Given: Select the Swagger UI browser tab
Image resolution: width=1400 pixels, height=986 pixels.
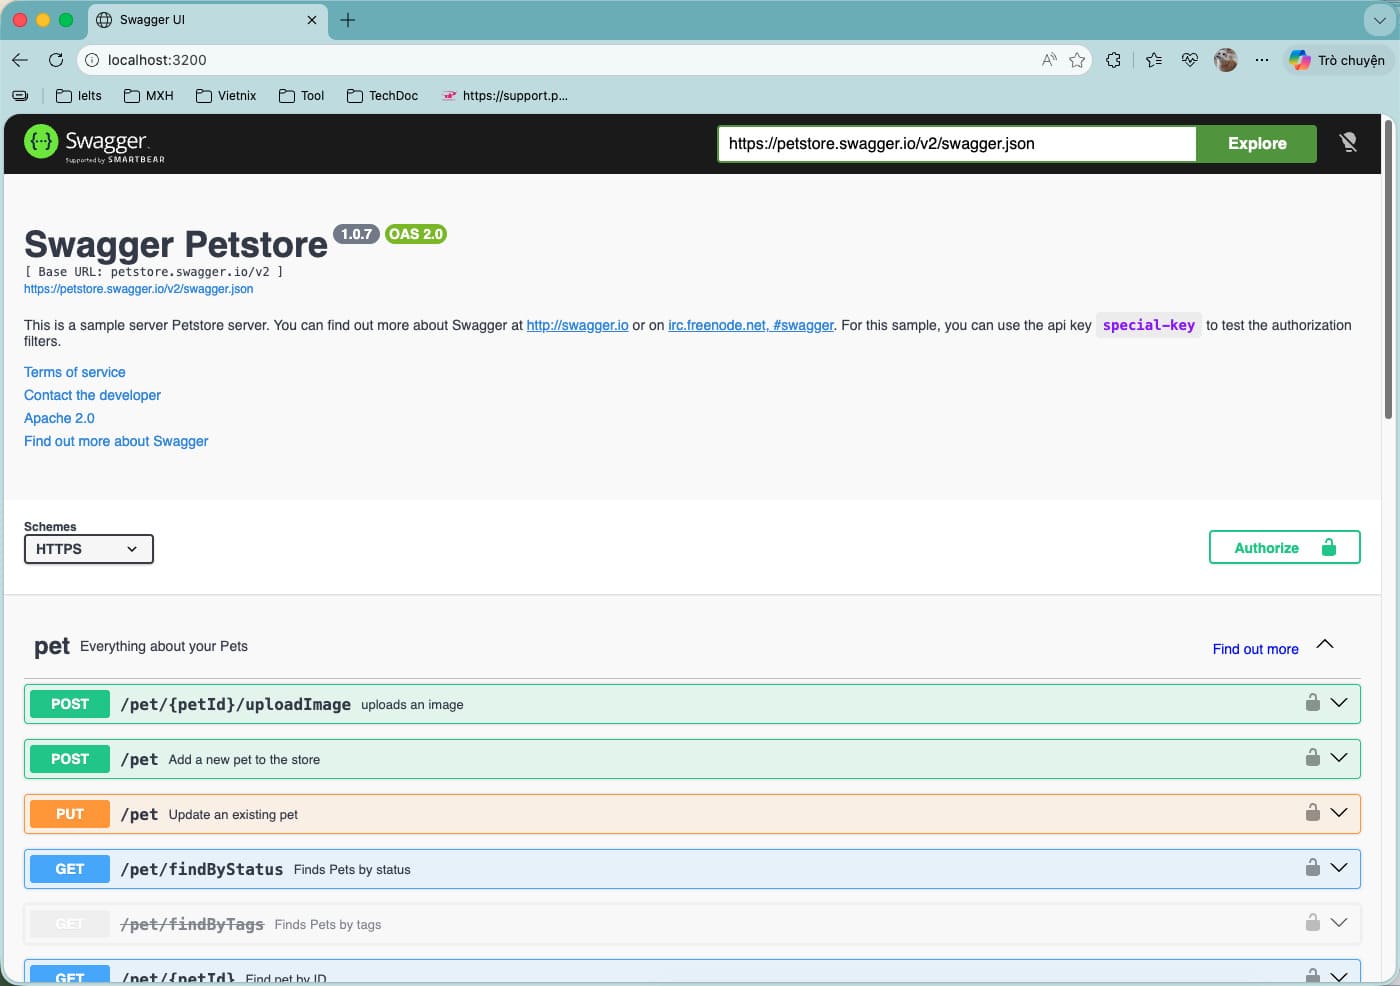Looking at the screenshot, I should click(206, 20).
